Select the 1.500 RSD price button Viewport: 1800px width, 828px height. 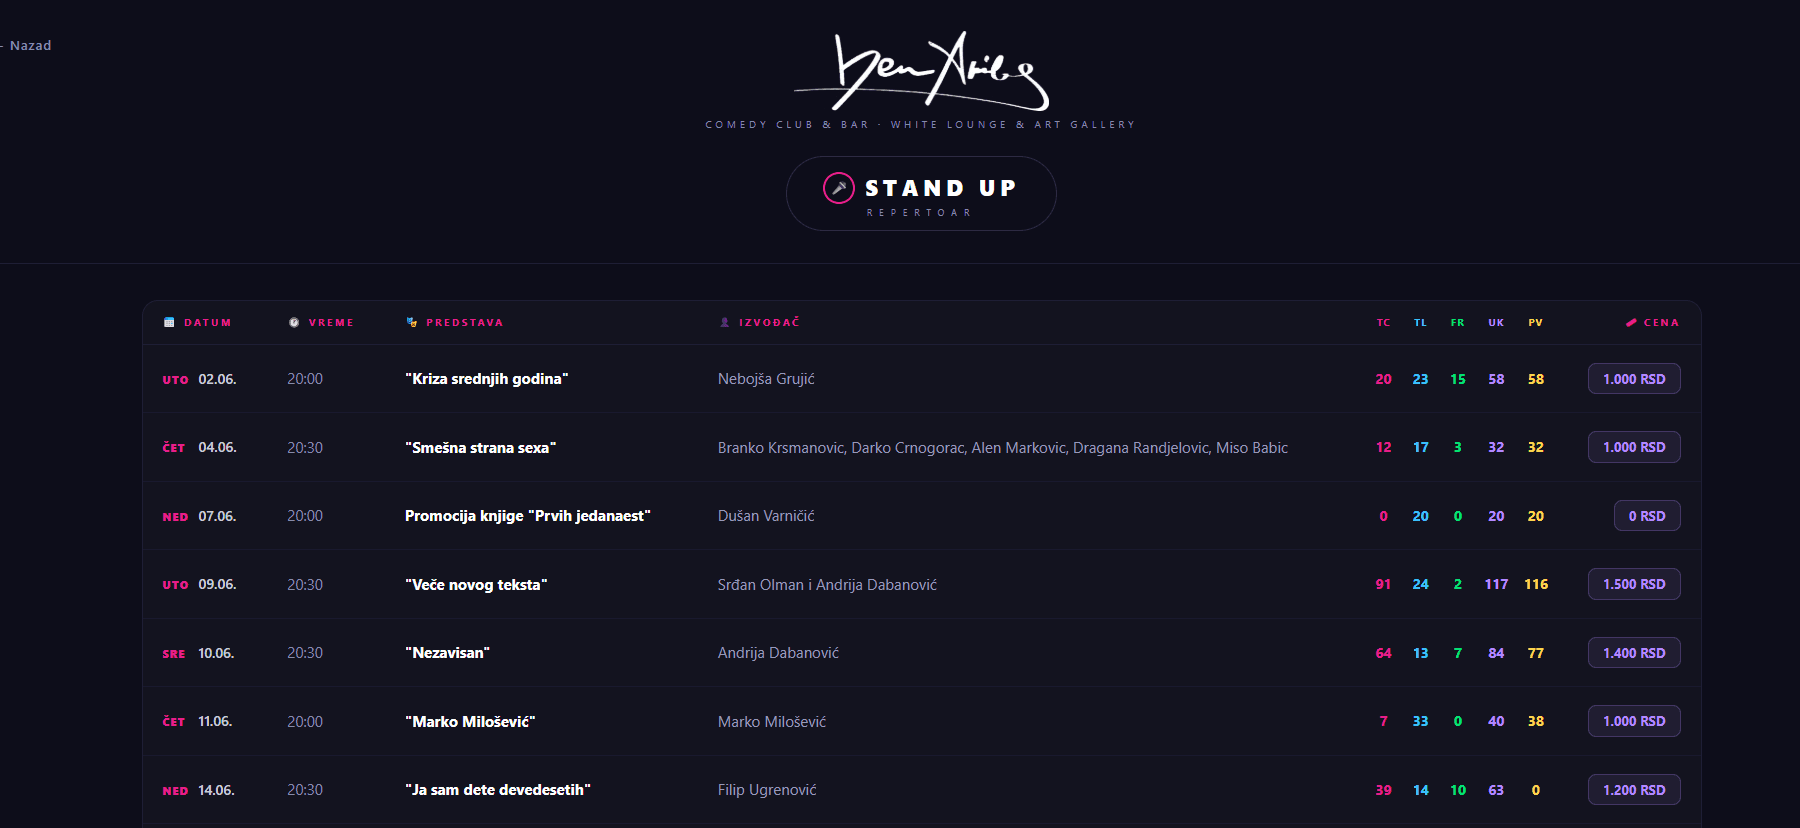pos(1634,584)
